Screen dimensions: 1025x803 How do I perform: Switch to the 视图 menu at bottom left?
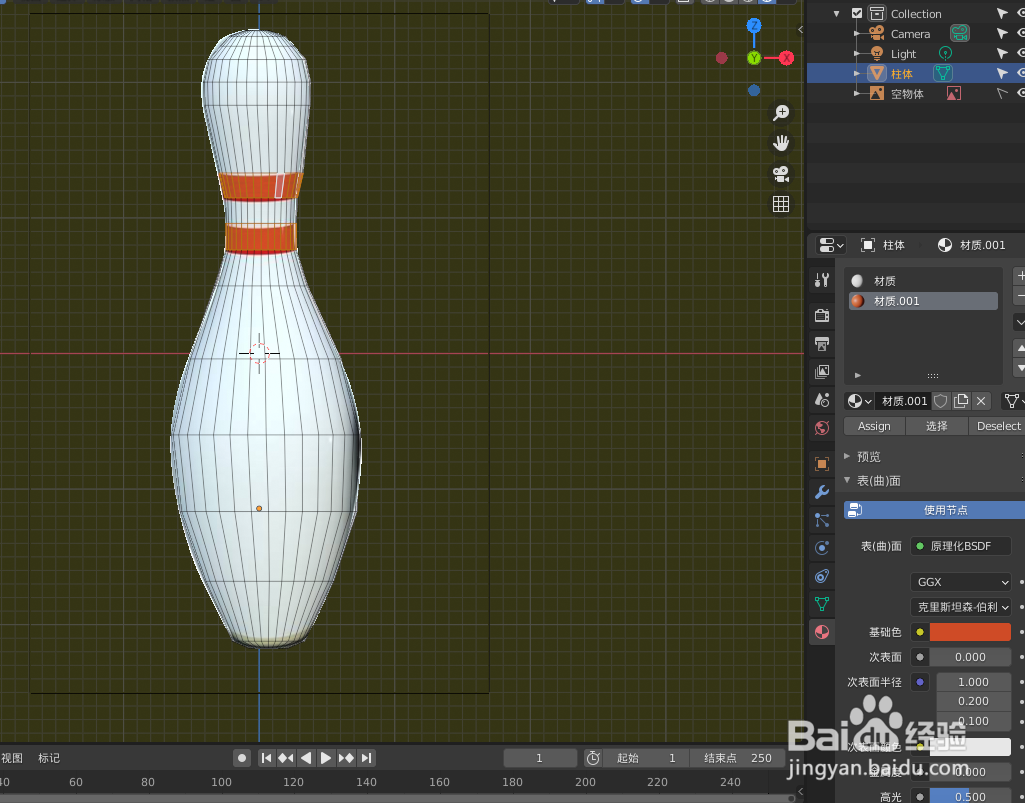[x=14, y=757]
